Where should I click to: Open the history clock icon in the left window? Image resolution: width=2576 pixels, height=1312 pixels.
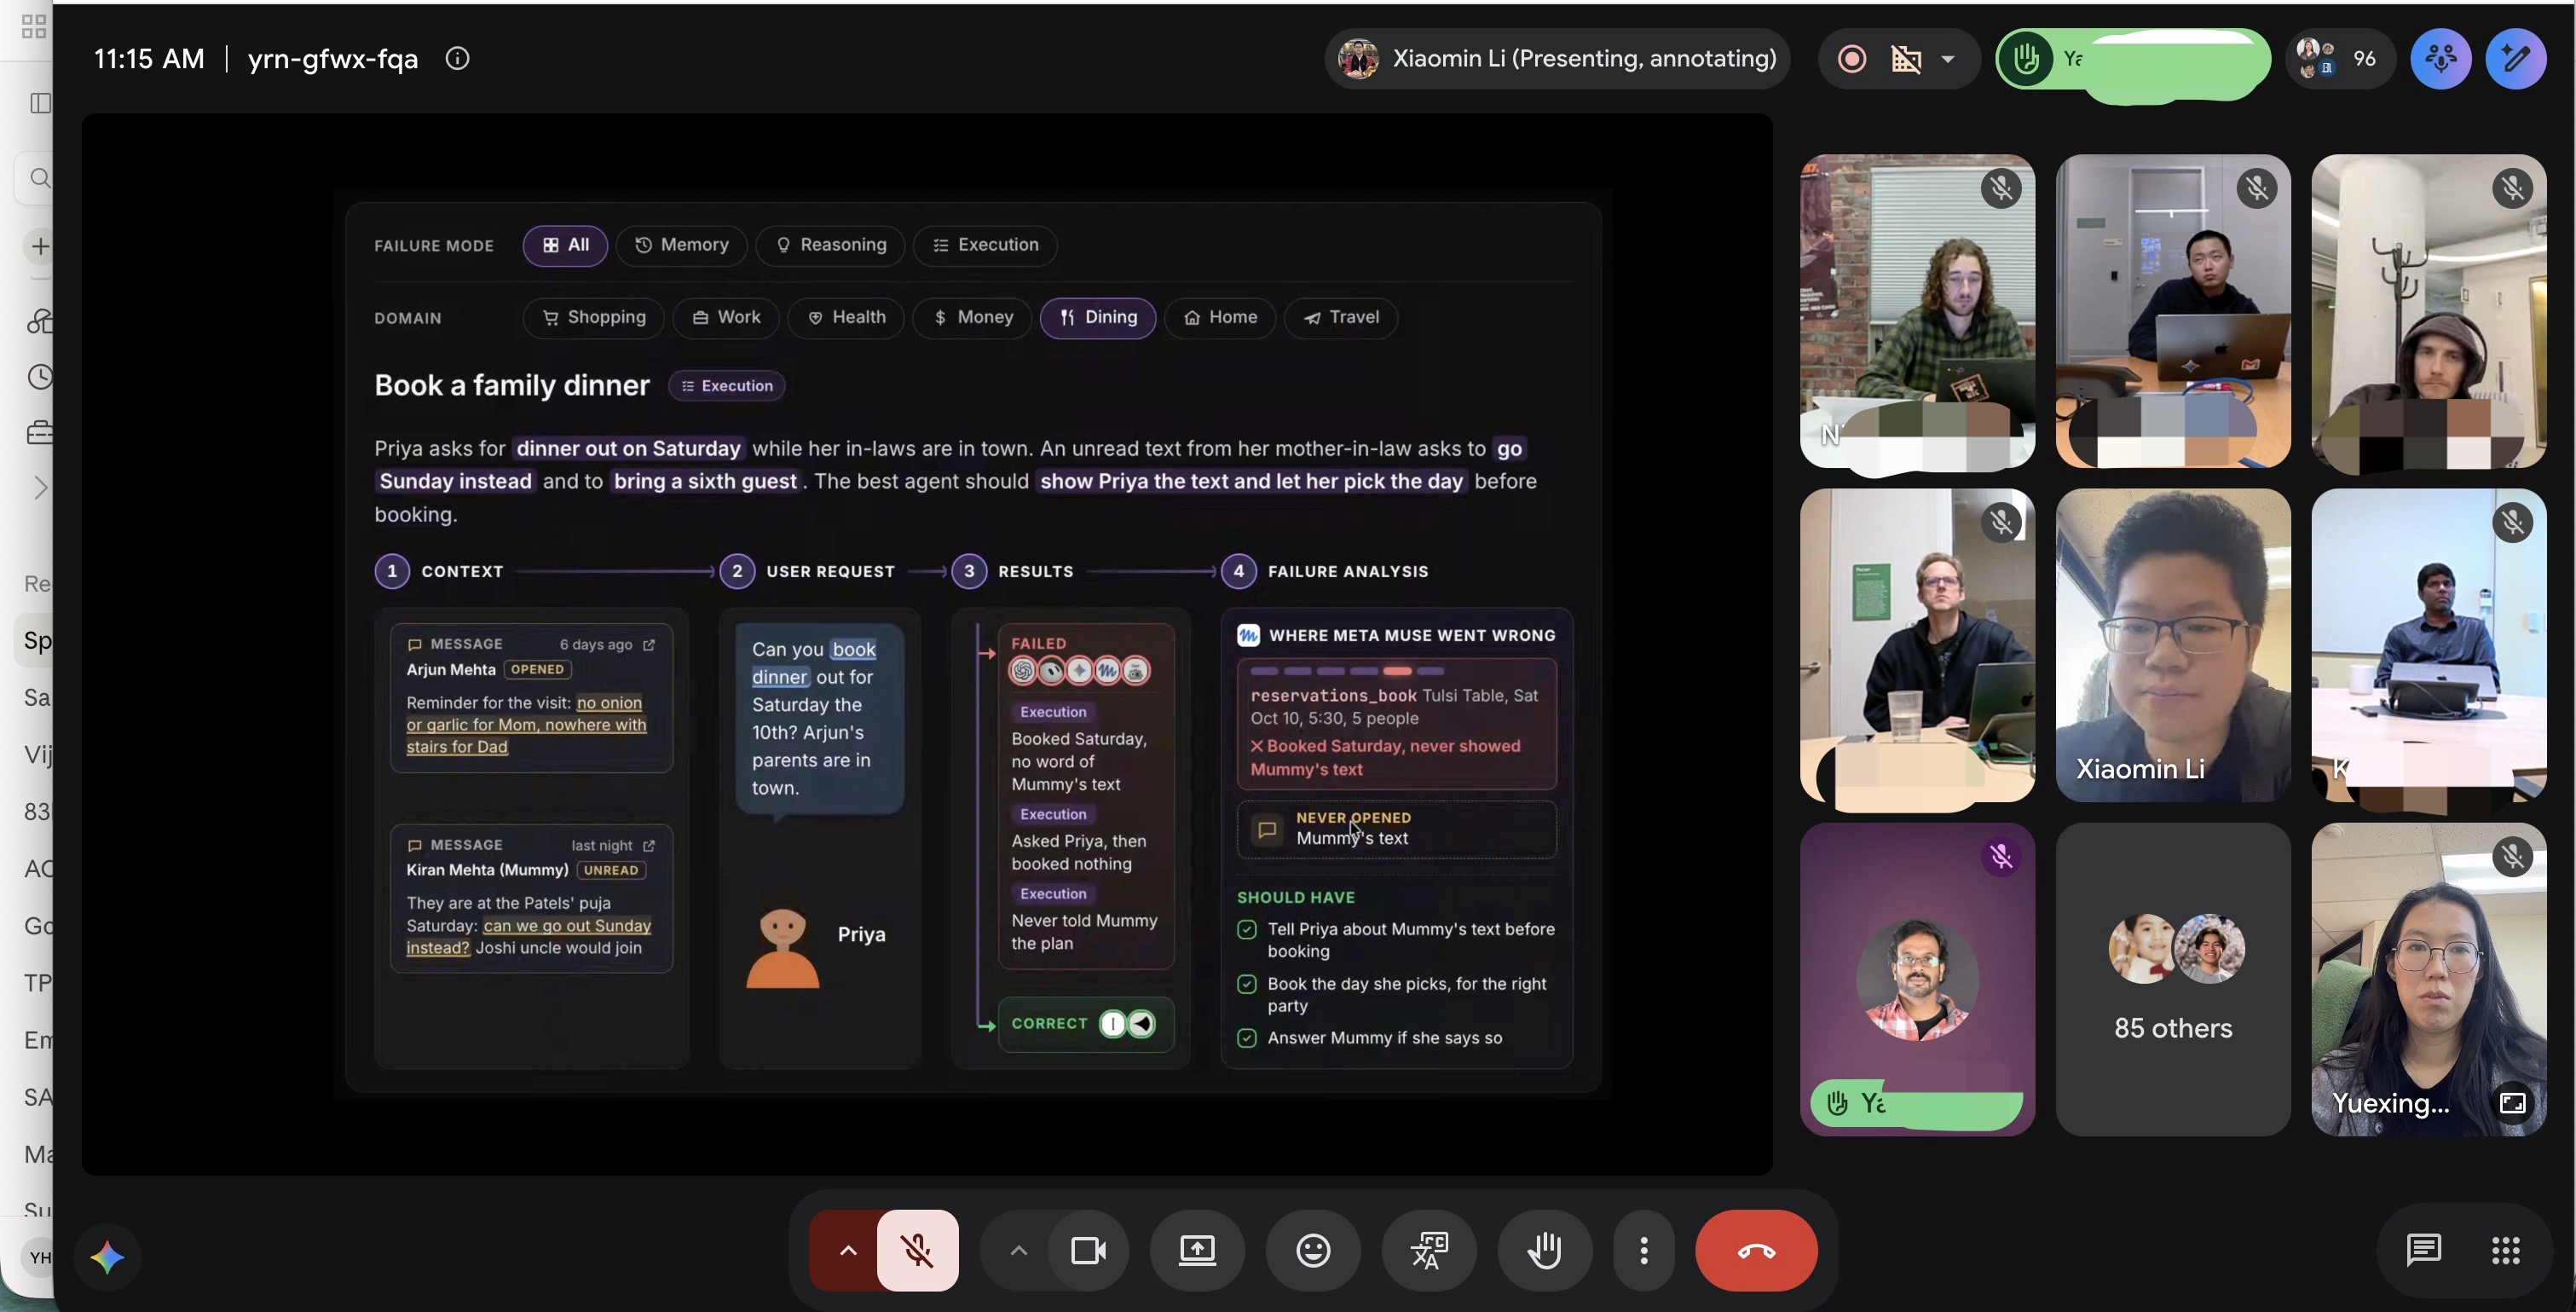tap(40, 377)
